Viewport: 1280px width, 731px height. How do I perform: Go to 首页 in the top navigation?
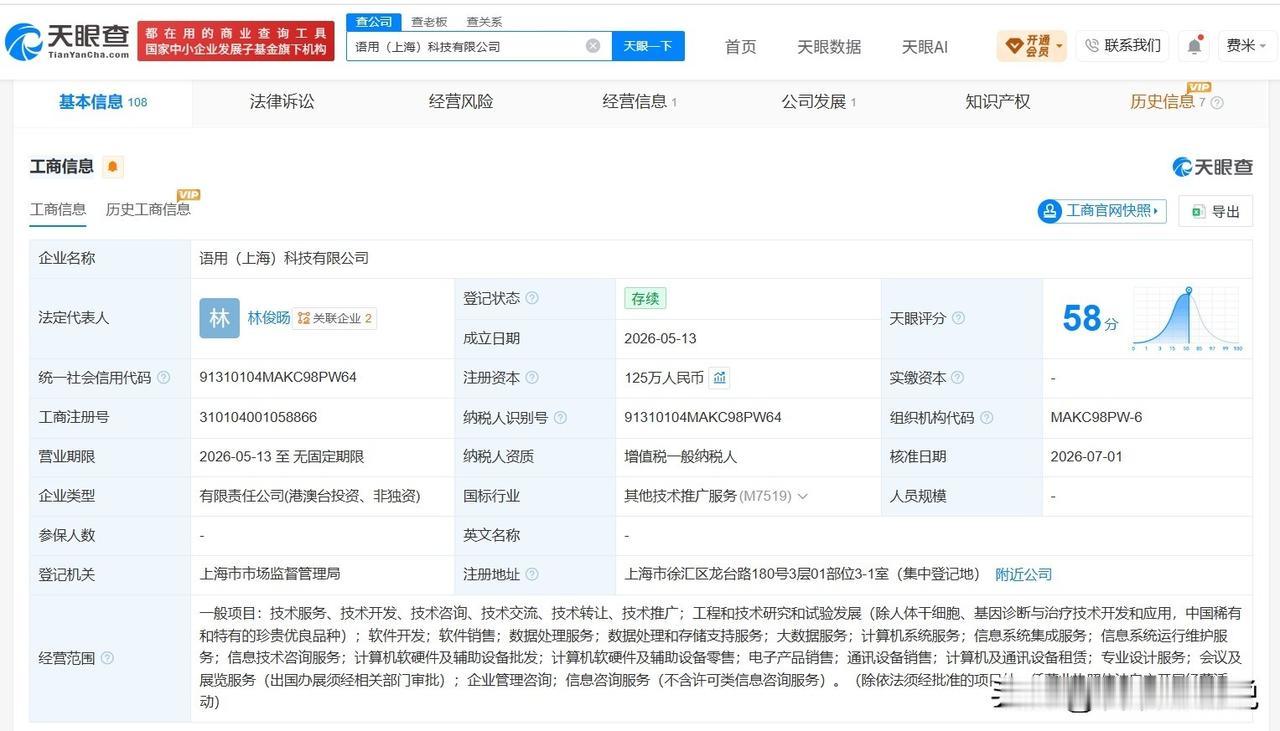(x=741, y=47)
